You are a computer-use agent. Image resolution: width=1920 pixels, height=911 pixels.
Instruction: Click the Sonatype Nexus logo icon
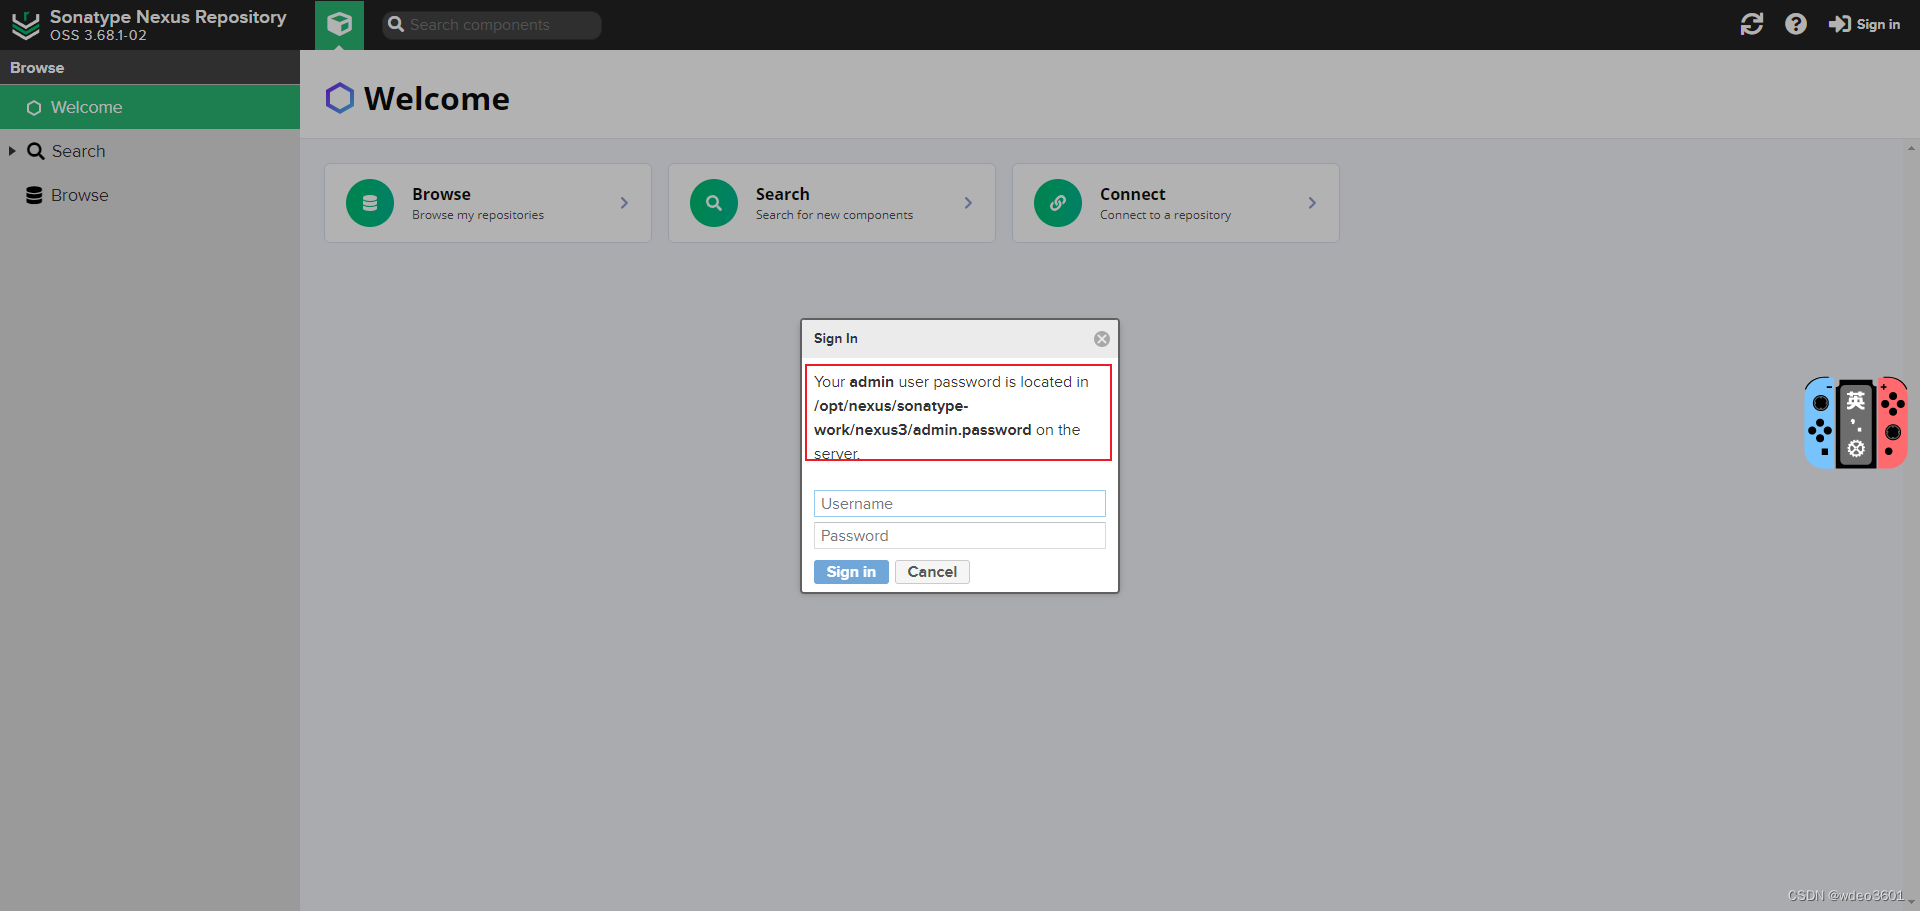(25, 25)
